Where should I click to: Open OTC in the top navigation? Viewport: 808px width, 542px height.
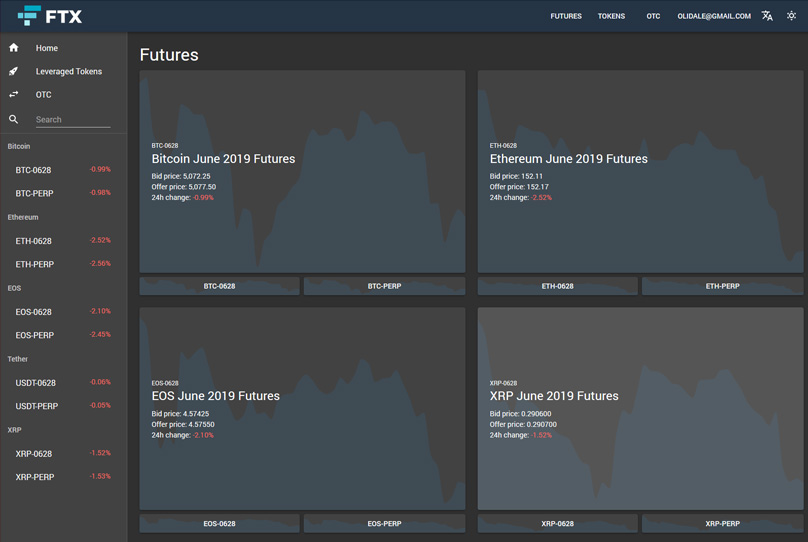click(x=653, y=16)
